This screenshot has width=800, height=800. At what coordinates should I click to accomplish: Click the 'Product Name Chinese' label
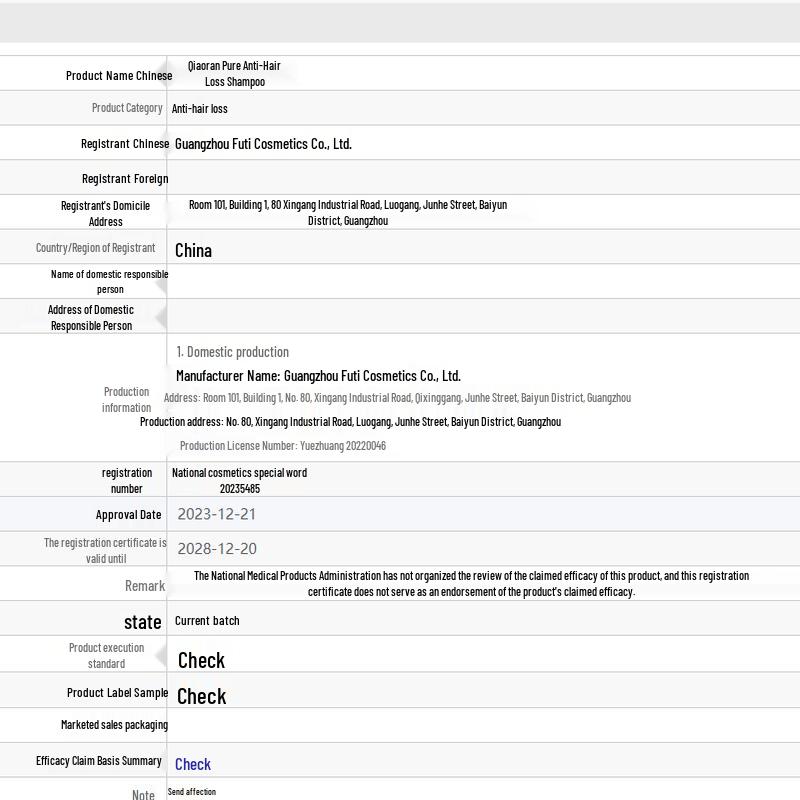click(119, 76)
